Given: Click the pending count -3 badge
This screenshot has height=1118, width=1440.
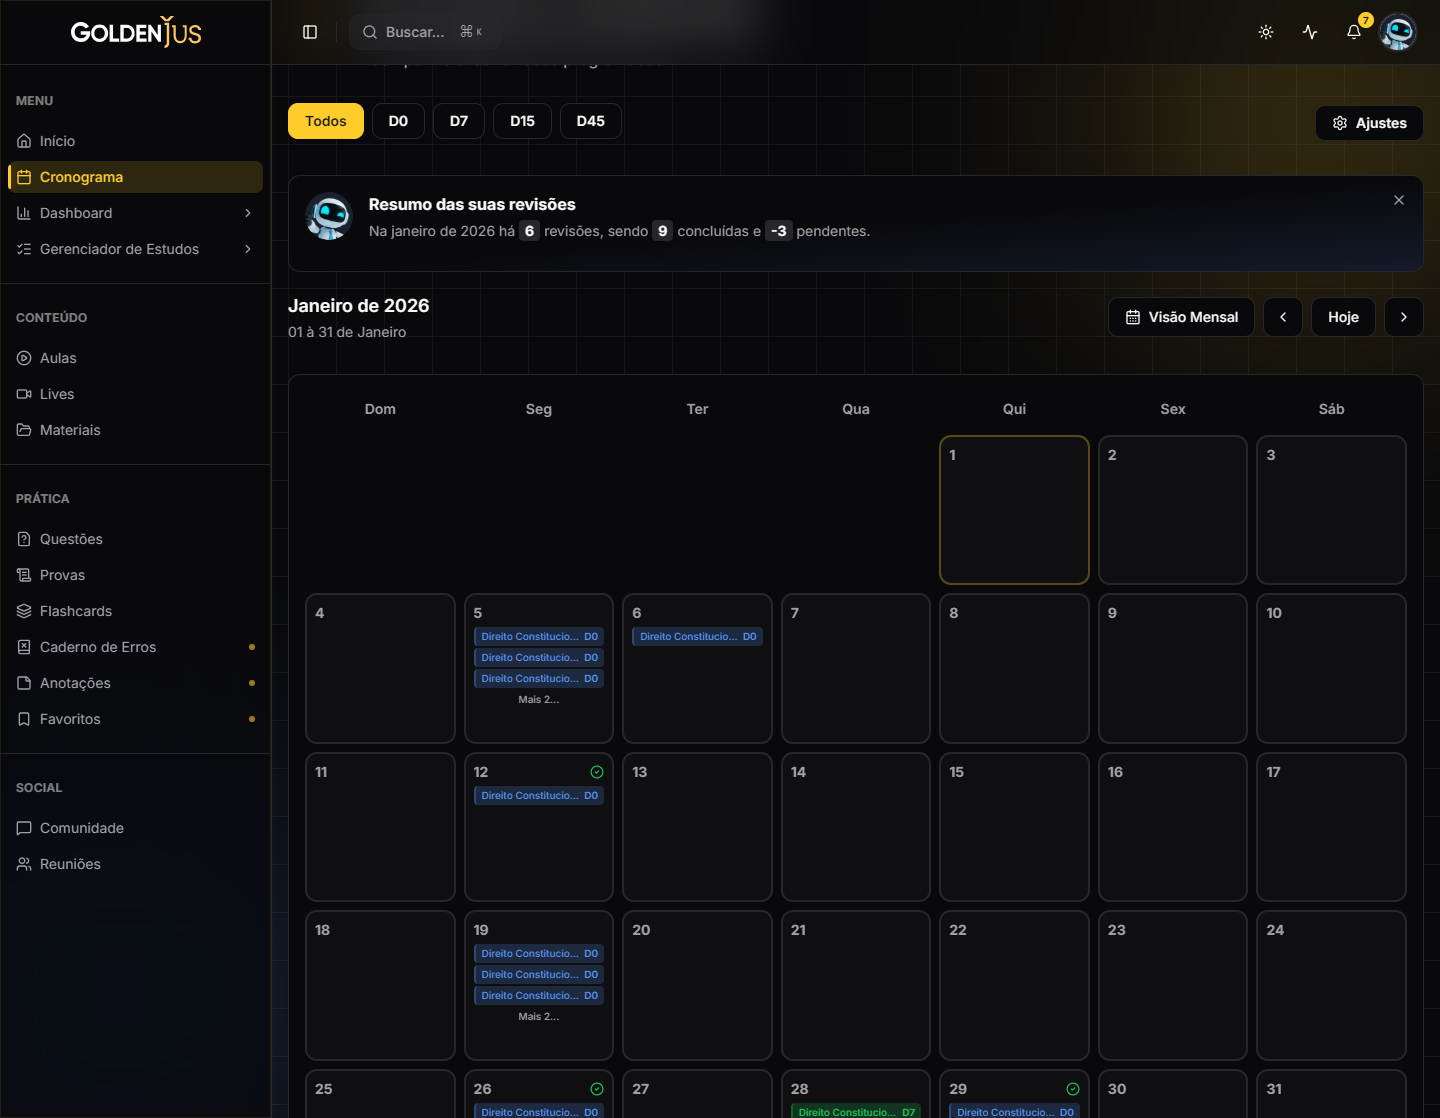Looking at the screenshot, I should point(779,231).
